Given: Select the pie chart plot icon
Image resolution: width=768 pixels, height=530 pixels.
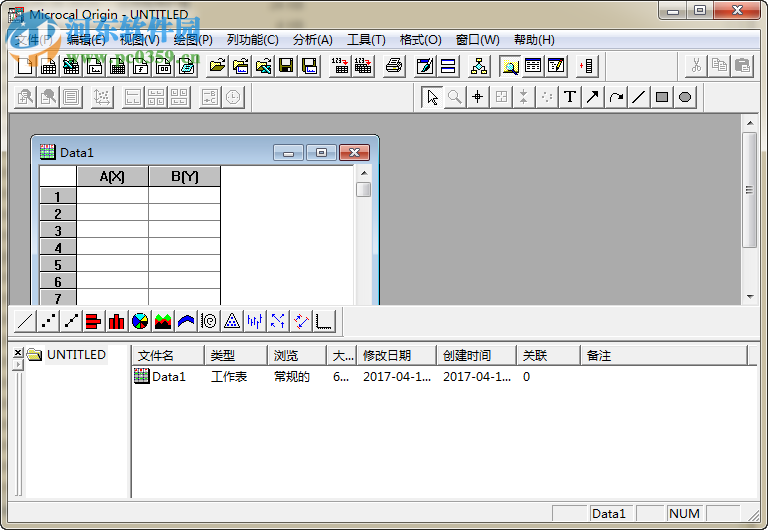Looking at the screenshot, I should (x=140, y=321).
